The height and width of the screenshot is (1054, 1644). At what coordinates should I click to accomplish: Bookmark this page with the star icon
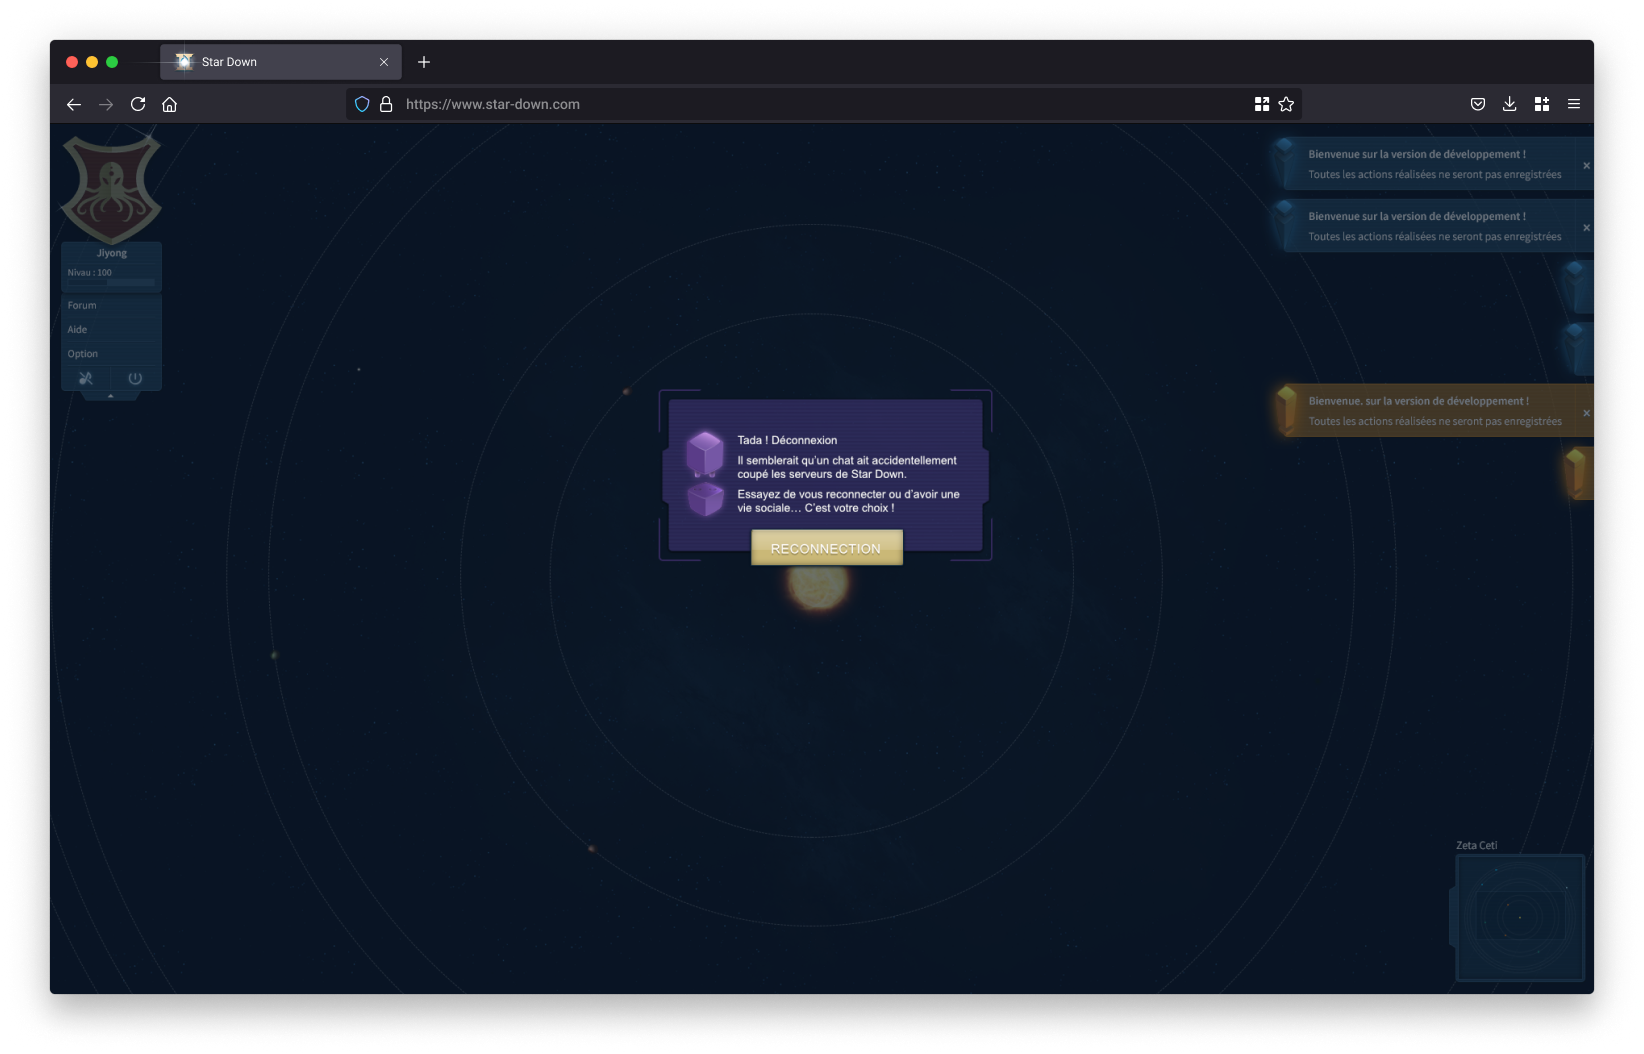click(x=1286, y=104)
